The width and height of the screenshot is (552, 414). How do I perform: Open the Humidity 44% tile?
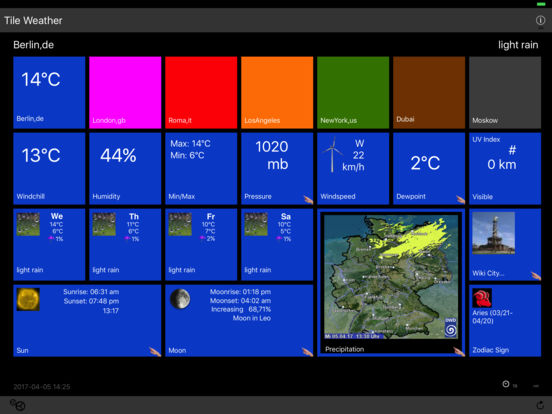pos(125,168)
